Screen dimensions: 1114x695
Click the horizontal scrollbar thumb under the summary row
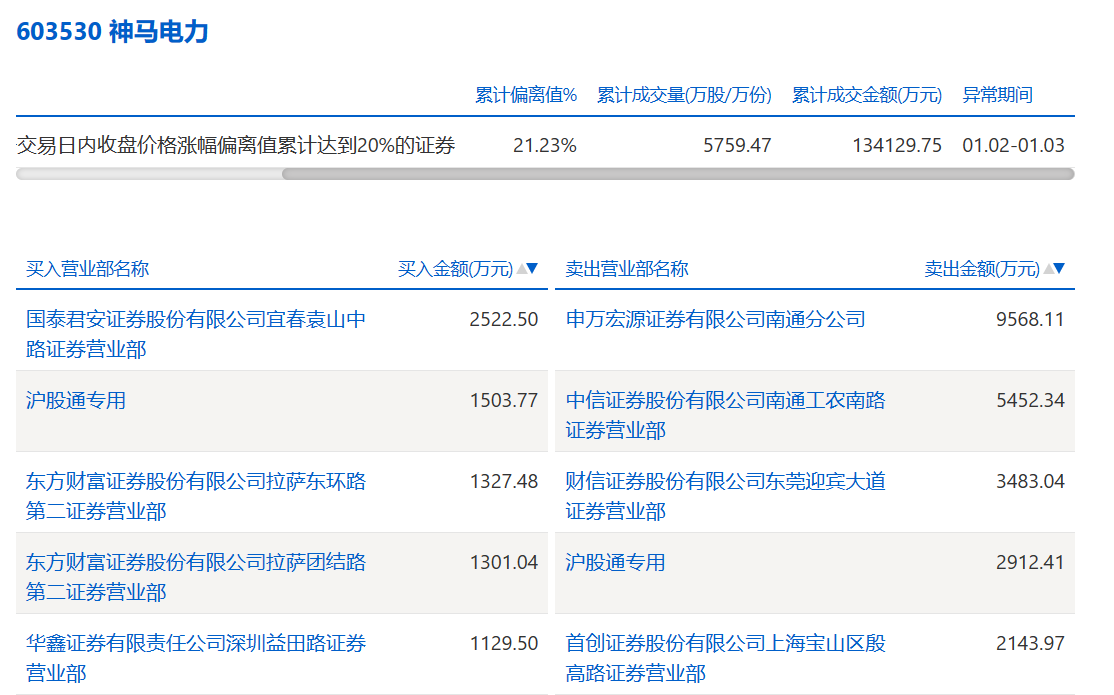tap(678, 174)
